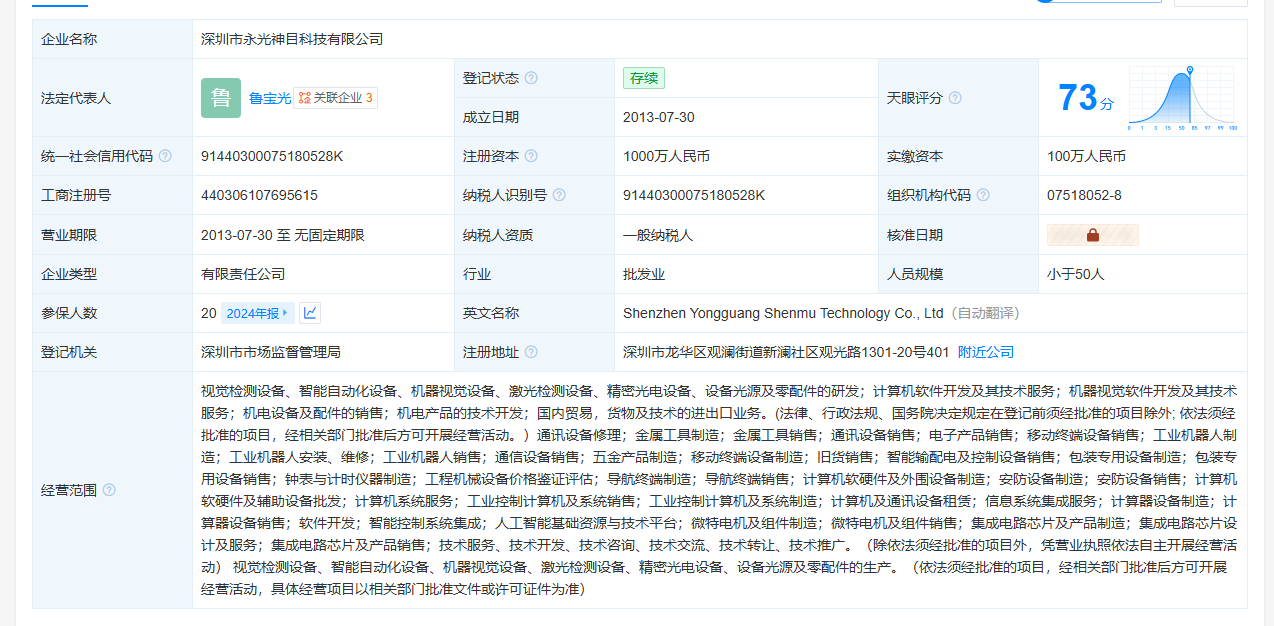Click the 鲁 avatar of the legal representative
The height and width of the screenshot is (626, 1274).
tap(221, 98)
